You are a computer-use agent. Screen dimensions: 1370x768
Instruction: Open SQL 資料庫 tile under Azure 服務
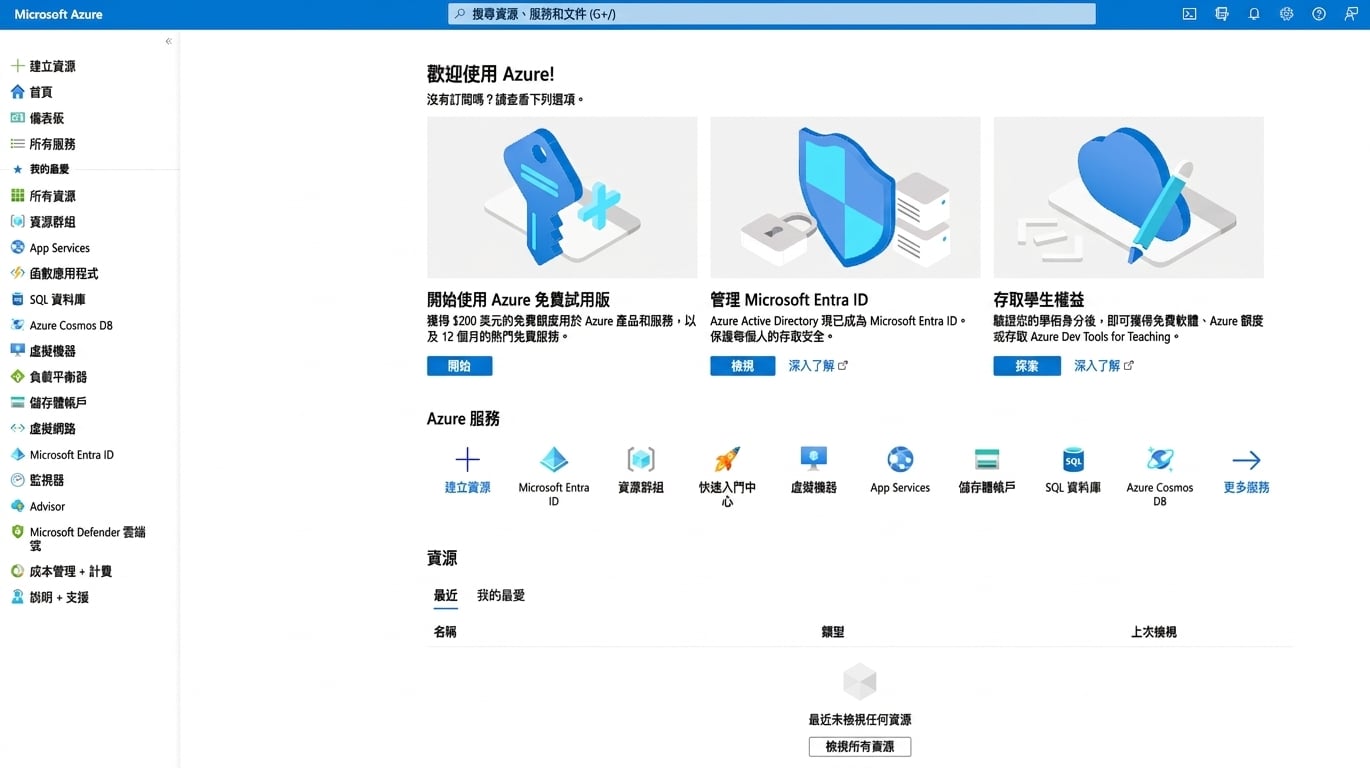pyautogui.click(x=1073, y=470)
